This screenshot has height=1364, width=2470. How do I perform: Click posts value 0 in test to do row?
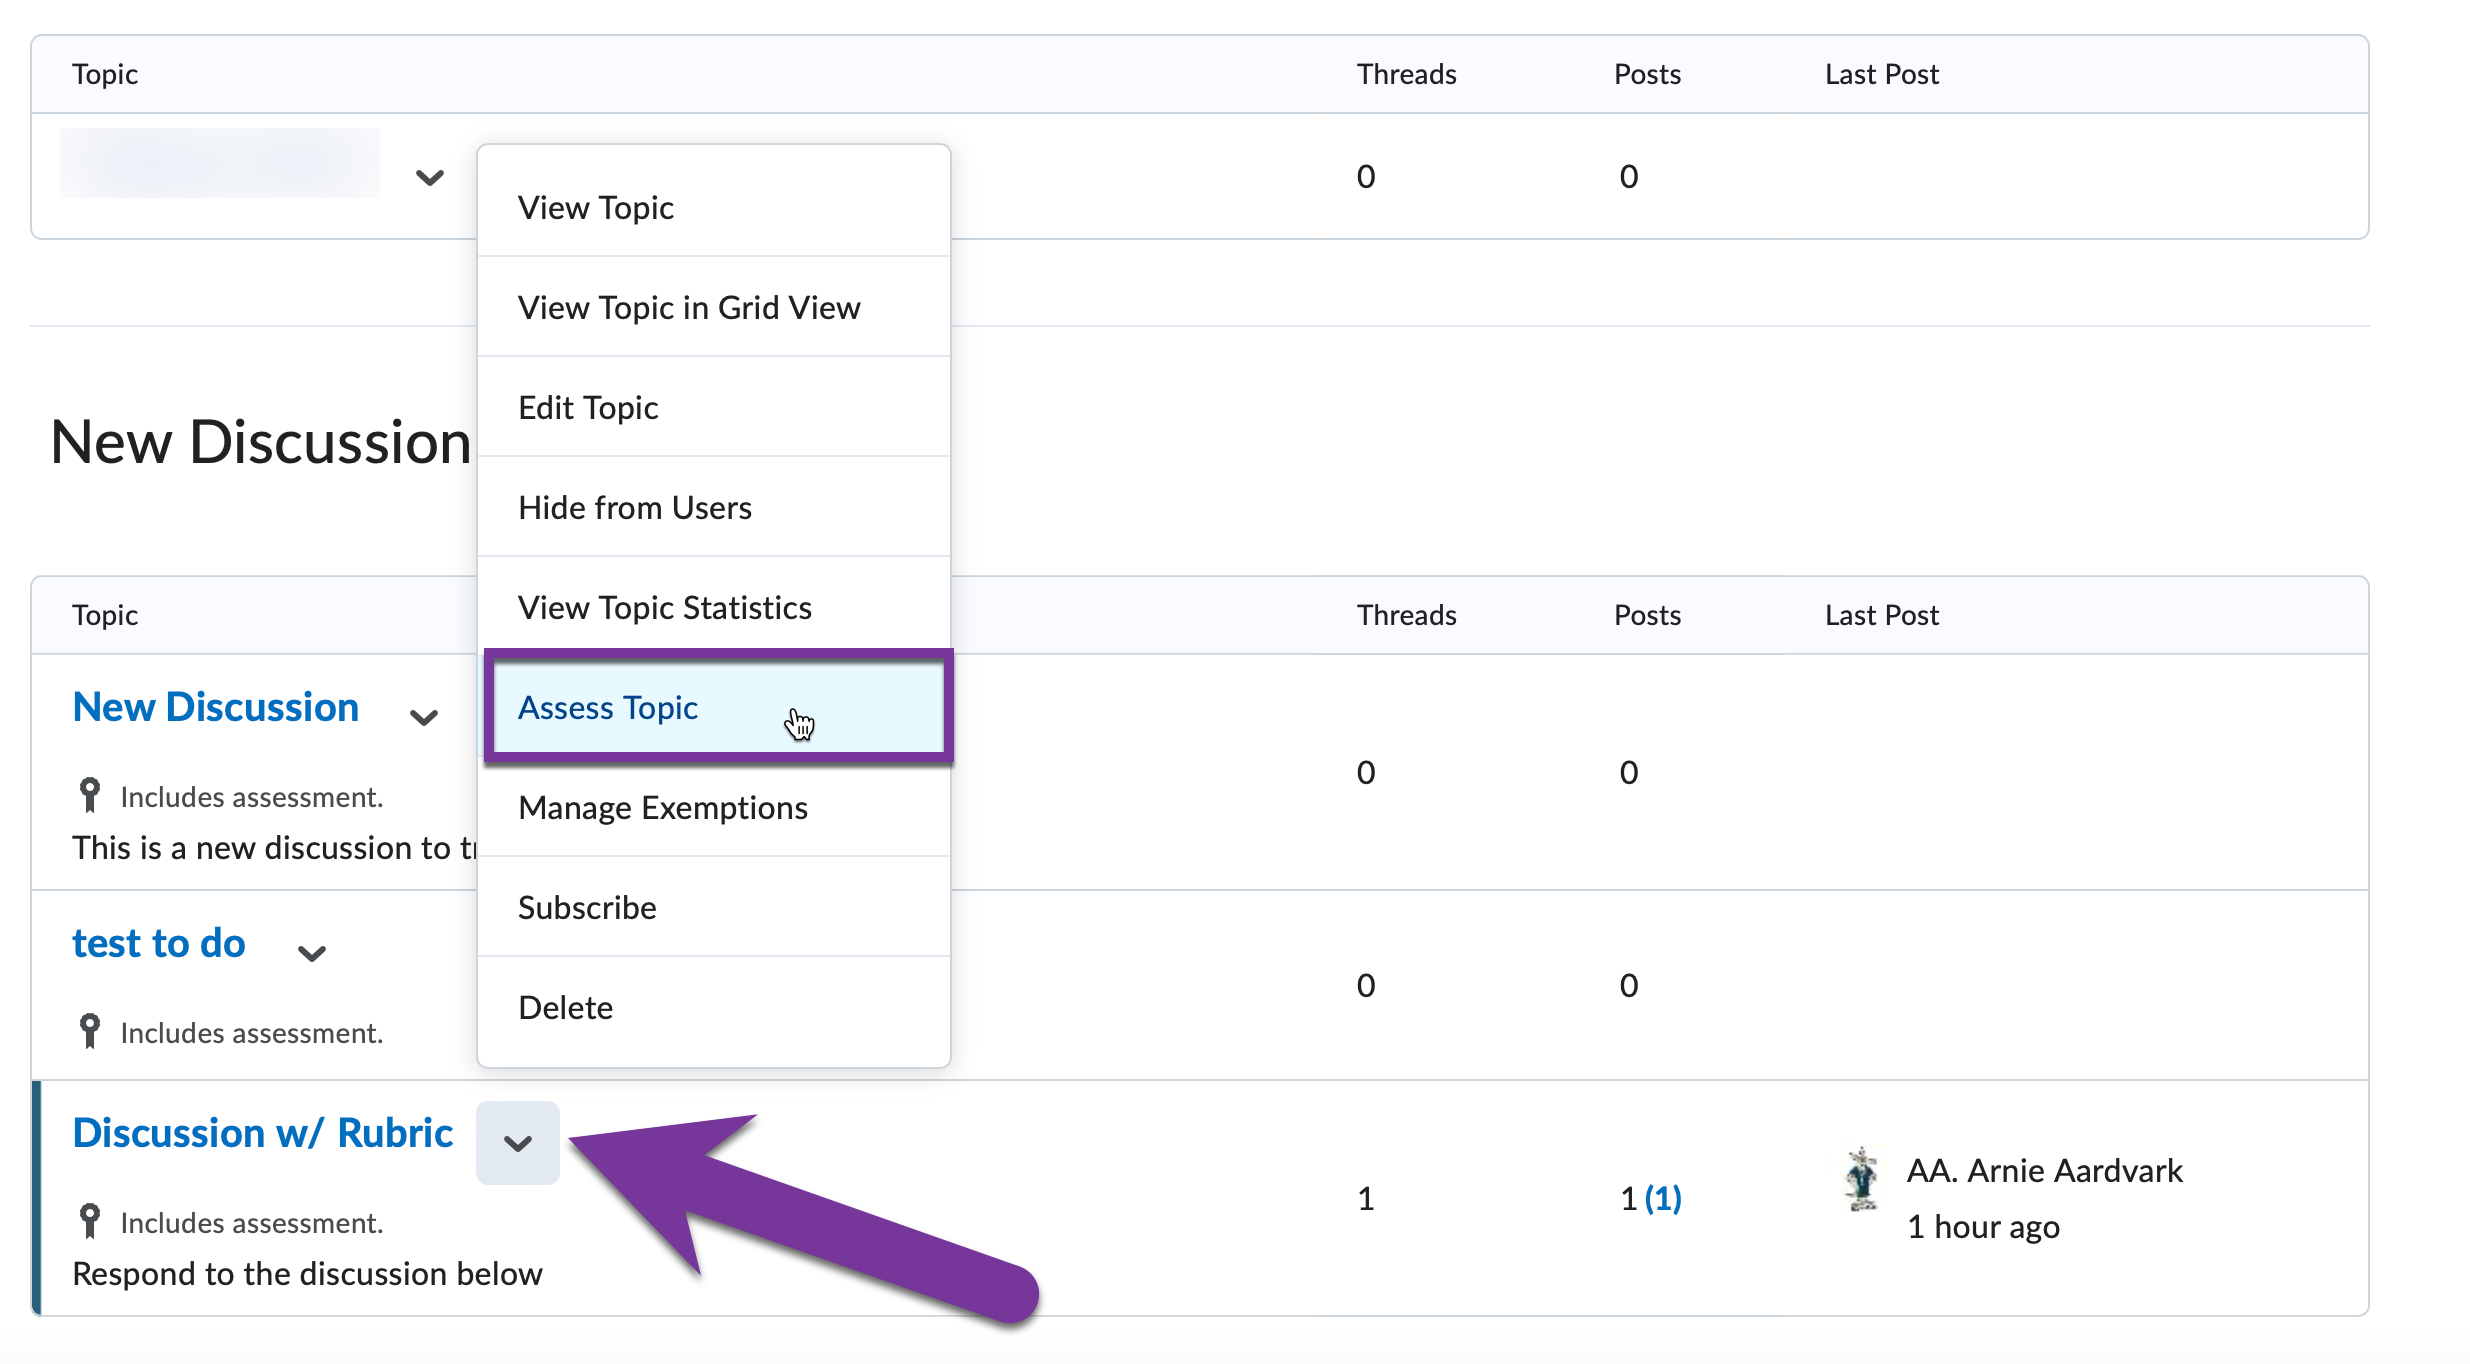click(1629, 985)
